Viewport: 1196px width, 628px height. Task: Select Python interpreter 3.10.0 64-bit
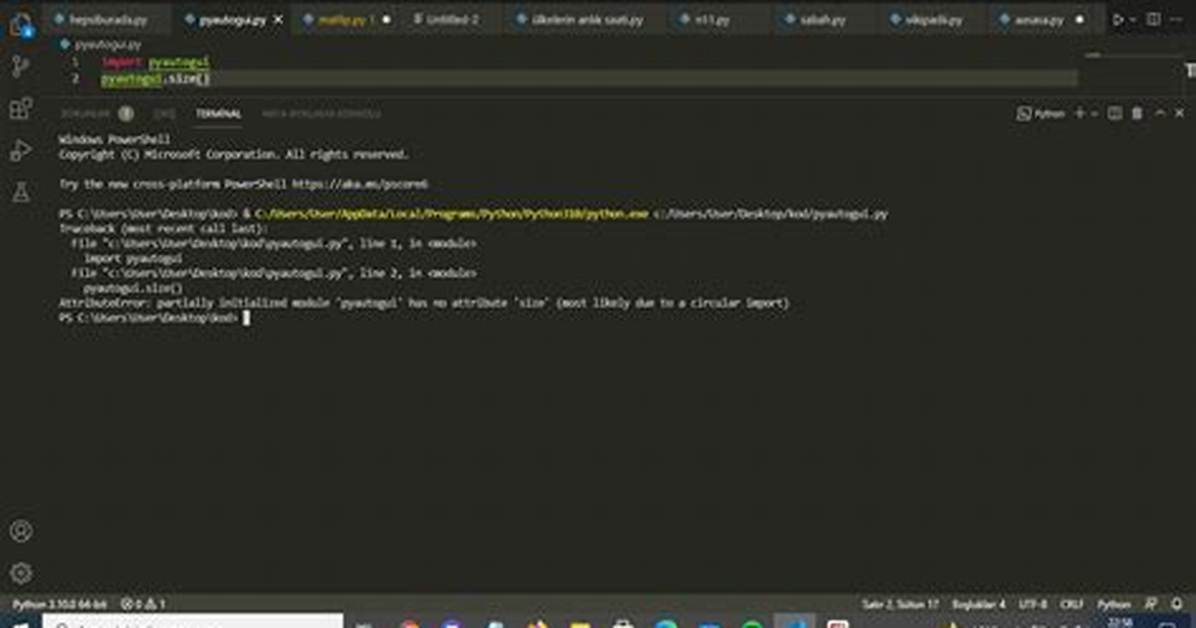point(59,604)
